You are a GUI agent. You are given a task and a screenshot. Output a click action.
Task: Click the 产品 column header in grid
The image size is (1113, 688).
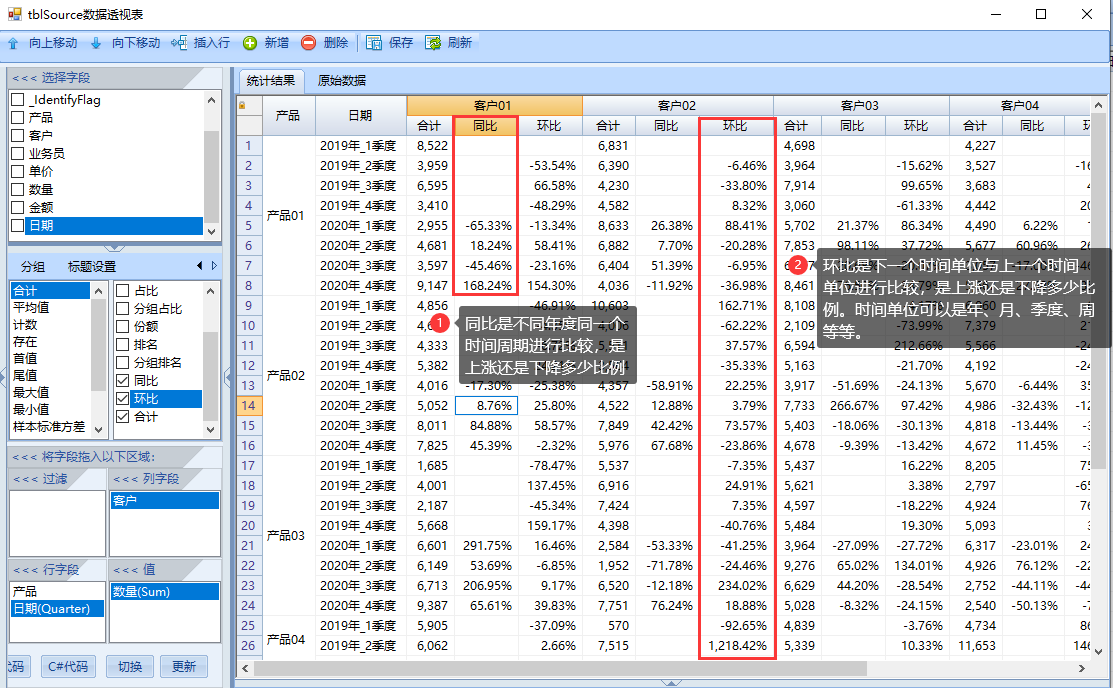[288, 116]
